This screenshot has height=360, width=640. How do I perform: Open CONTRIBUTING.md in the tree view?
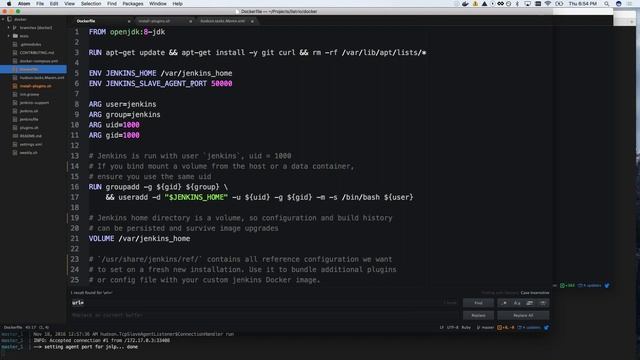tap(37, 53)
